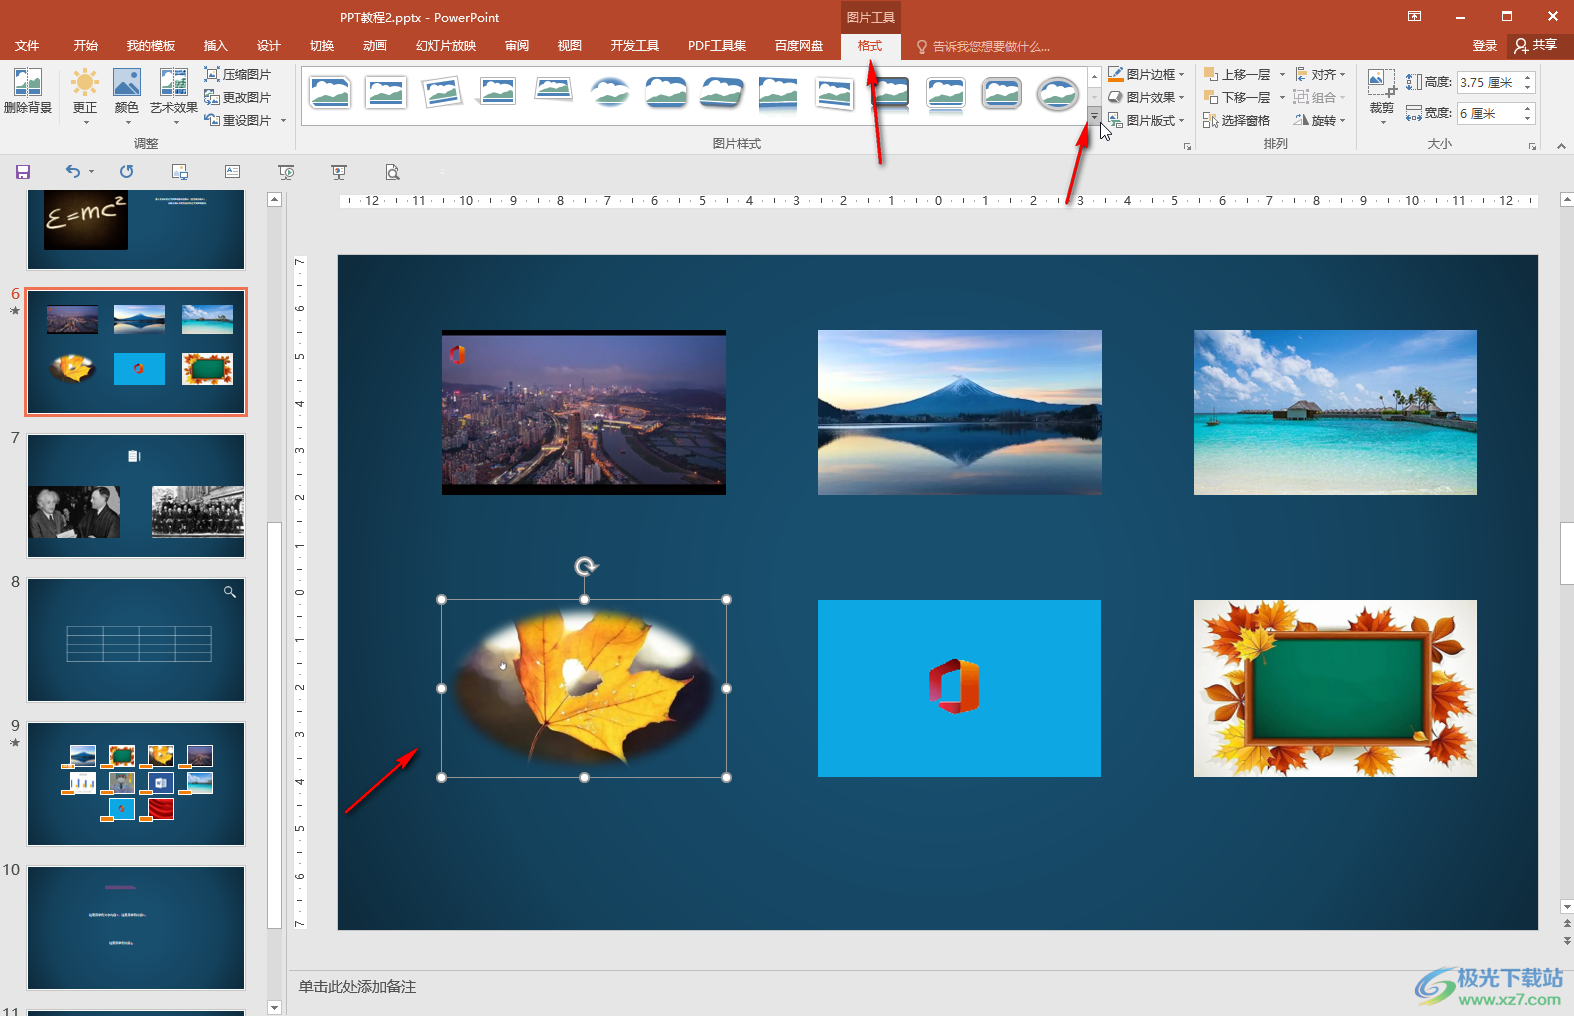Select the tropical beach picture on slide
Image resolution: width=1574 pixels, height=1016 pixels.
click(x=1335, y=412)
